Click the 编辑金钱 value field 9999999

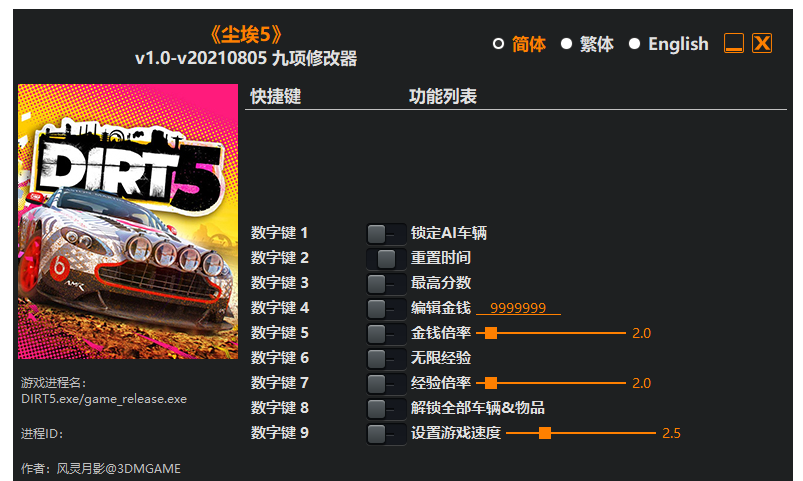click(518, 308)
